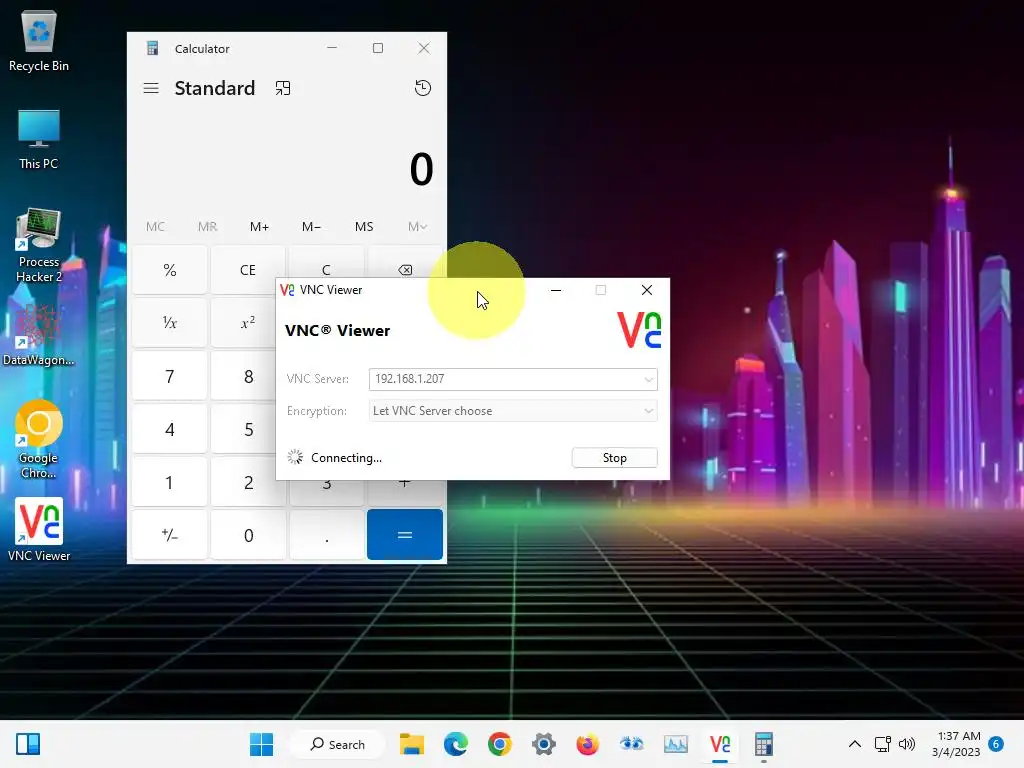Select the This PC desktop icon
This screenshot has height=768, width=1024.
[39, 140]
